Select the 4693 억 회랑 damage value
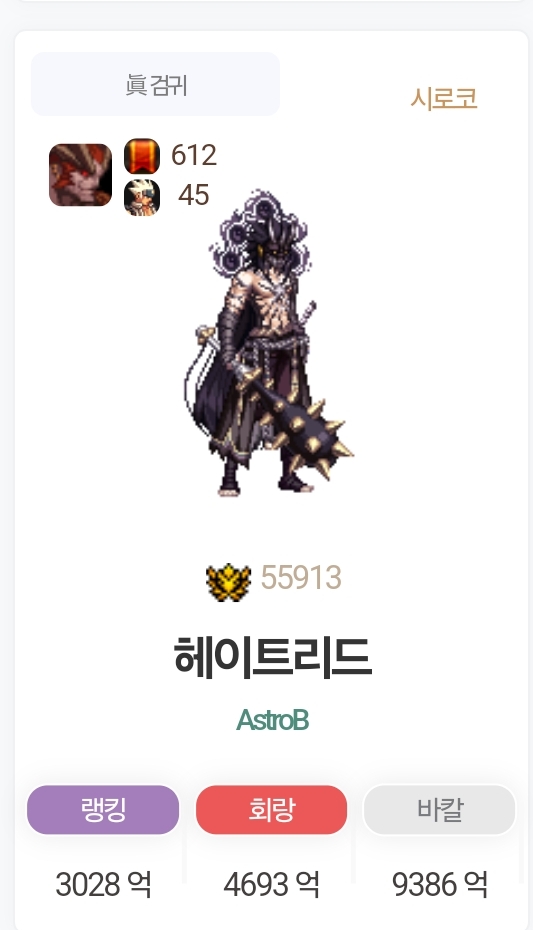Viewport: 533px width, 930px height. pos(272,885)
